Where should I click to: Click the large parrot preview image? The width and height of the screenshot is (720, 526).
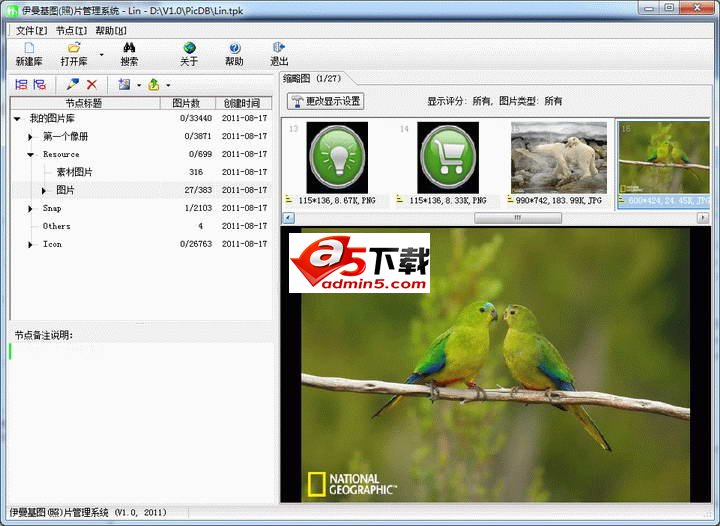(495, 365)
